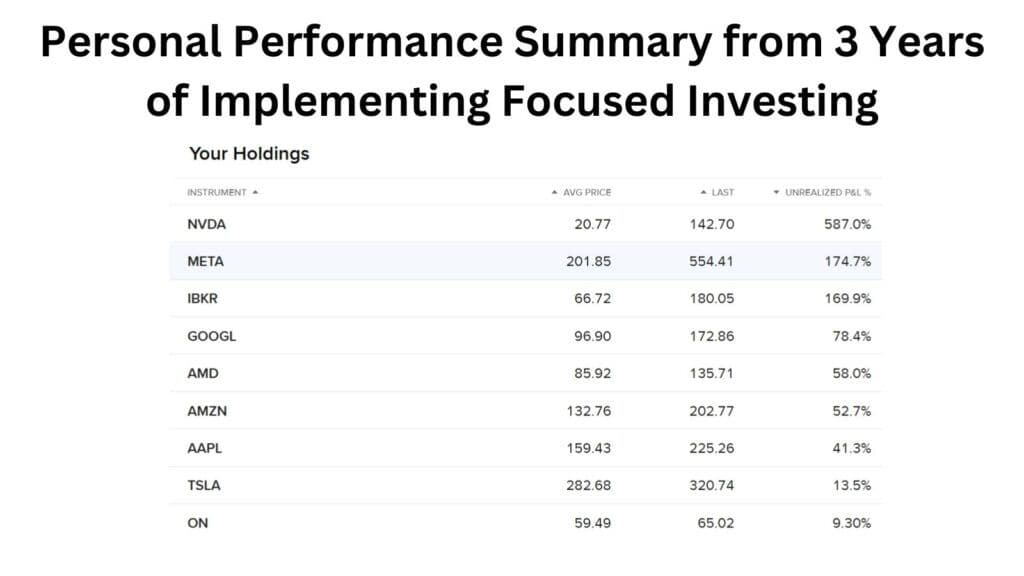Click the ascending arrow on LAST column
The width and height of the screenshot is (1024, 576).
click(x=703, y=192)
